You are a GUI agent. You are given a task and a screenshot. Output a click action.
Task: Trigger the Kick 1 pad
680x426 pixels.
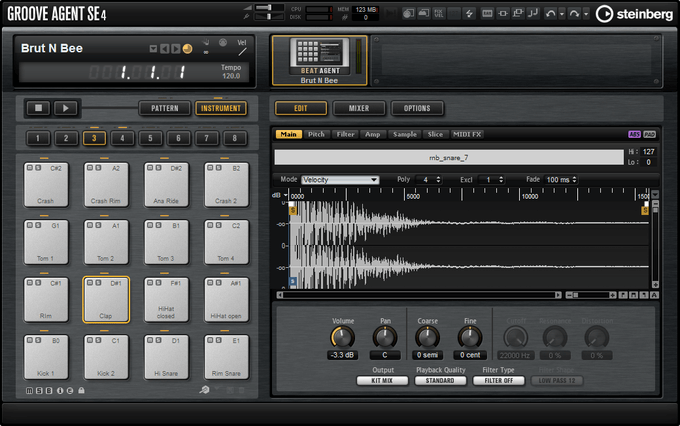46,357
